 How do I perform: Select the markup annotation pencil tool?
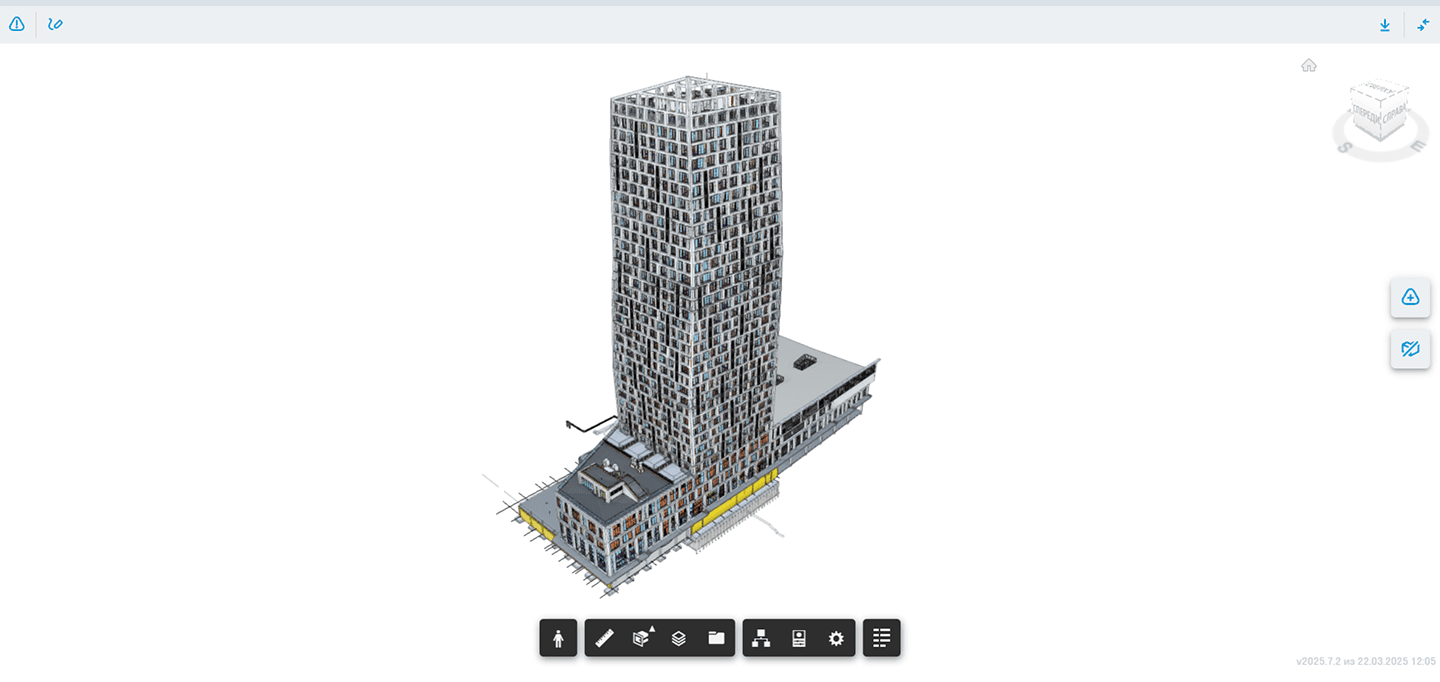tap(55, 23)
